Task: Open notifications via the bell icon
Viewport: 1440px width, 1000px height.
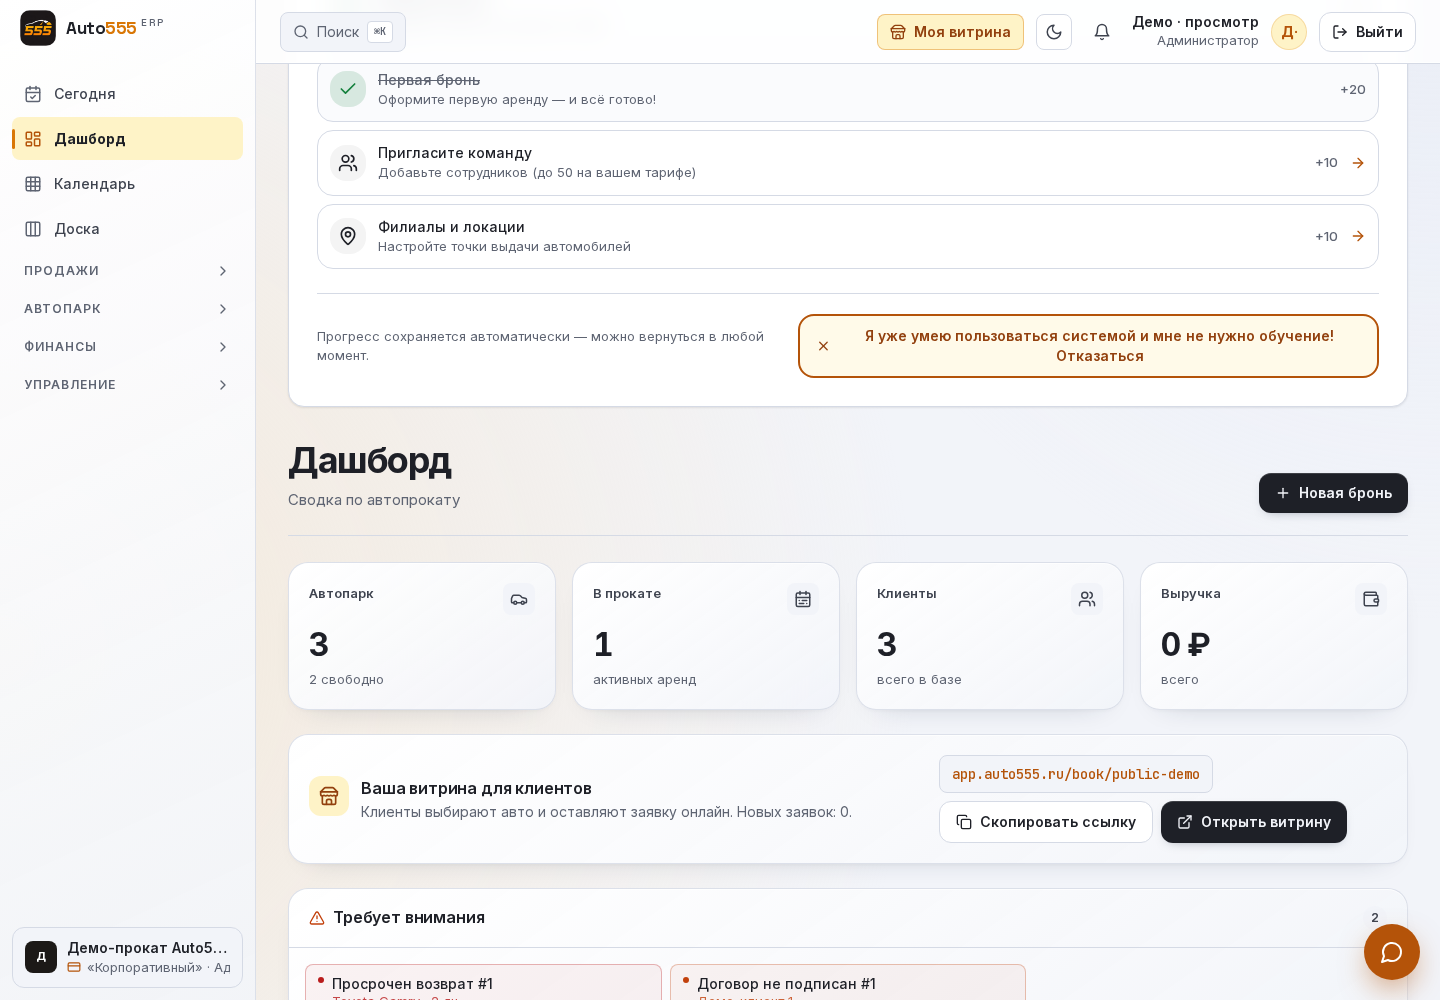Action: pyautogui.click(x=1102, y=32)
